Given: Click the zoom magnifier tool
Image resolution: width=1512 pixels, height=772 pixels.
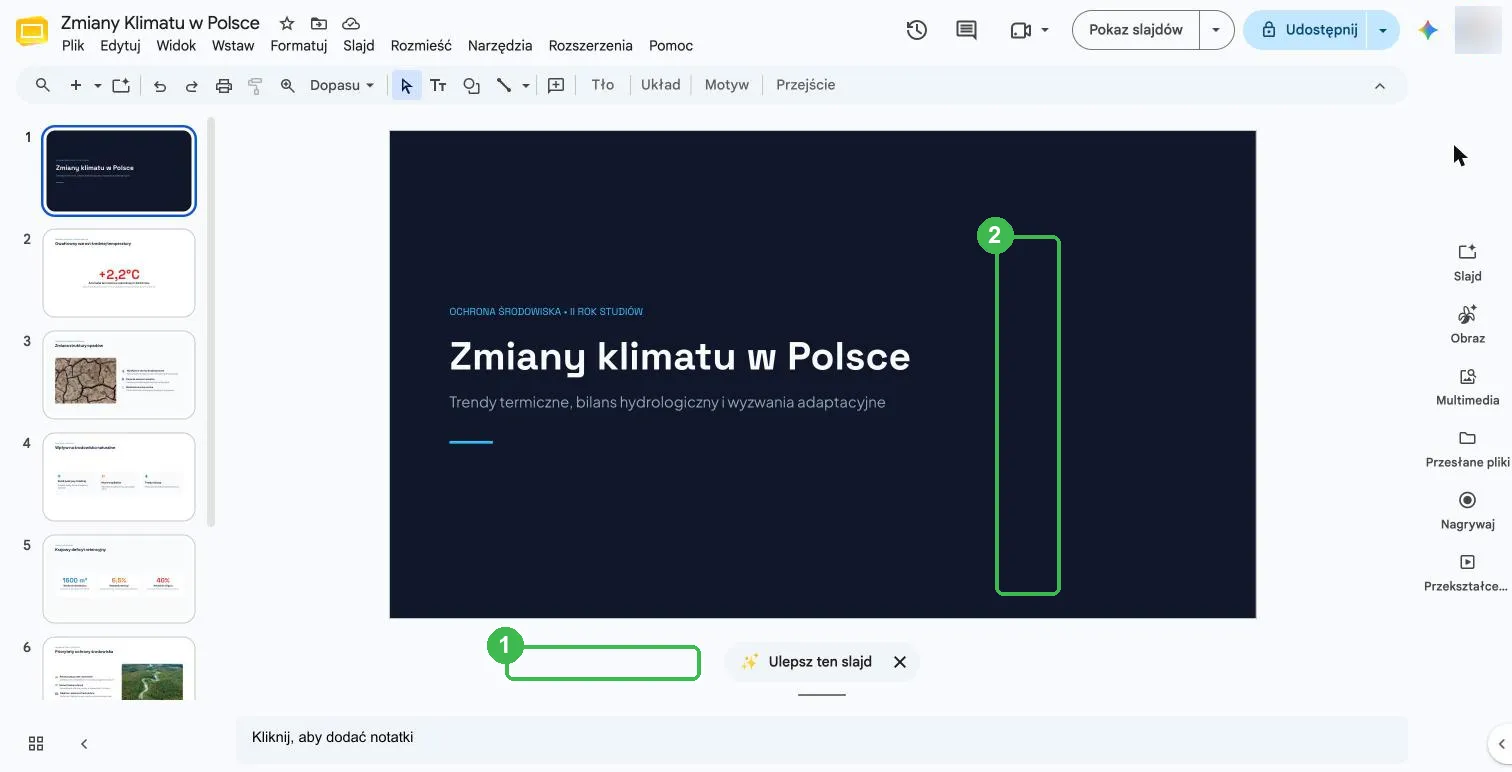Looking at the screenshot, I should click(288, 86).
